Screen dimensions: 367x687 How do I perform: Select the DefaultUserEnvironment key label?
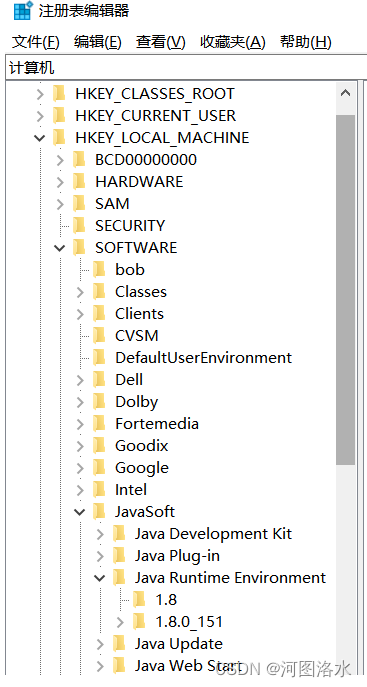click(x=204, y=358)
